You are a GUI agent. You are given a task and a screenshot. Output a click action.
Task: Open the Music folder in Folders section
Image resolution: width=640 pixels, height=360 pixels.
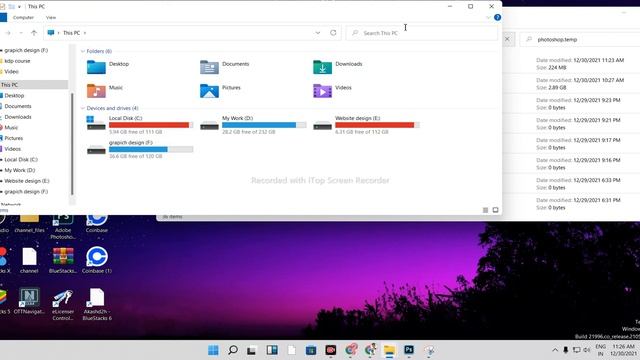[105, 90]
